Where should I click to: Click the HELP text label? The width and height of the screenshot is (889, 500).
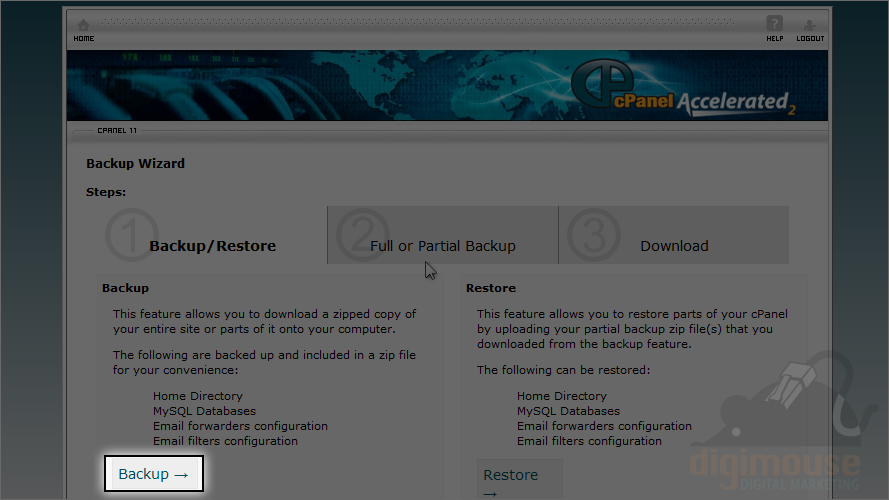(775, 39)
